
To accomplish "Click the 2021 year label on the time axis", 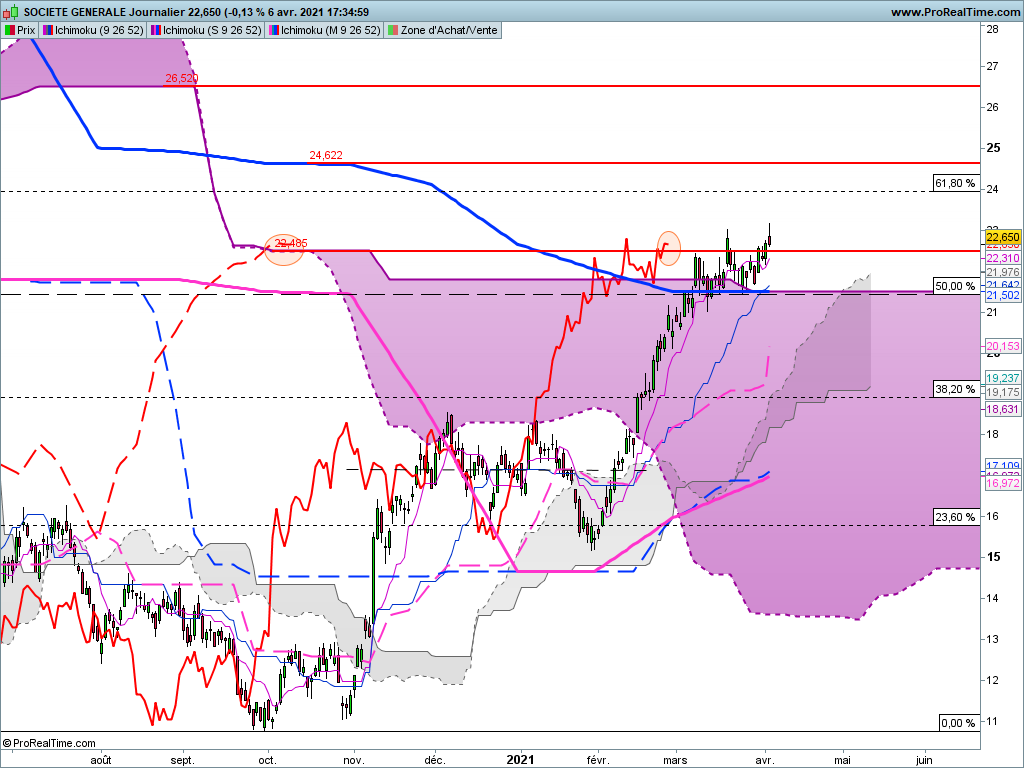I will tap(520, 760).
